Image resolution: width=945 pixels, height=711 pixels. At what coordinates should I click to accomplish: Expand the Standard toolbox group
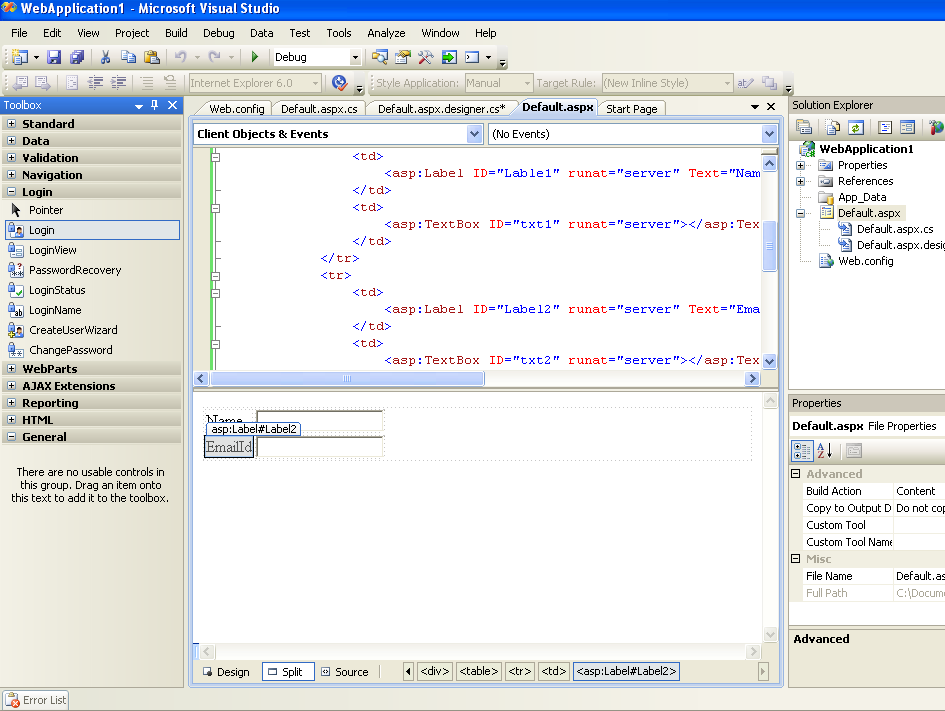11,124
